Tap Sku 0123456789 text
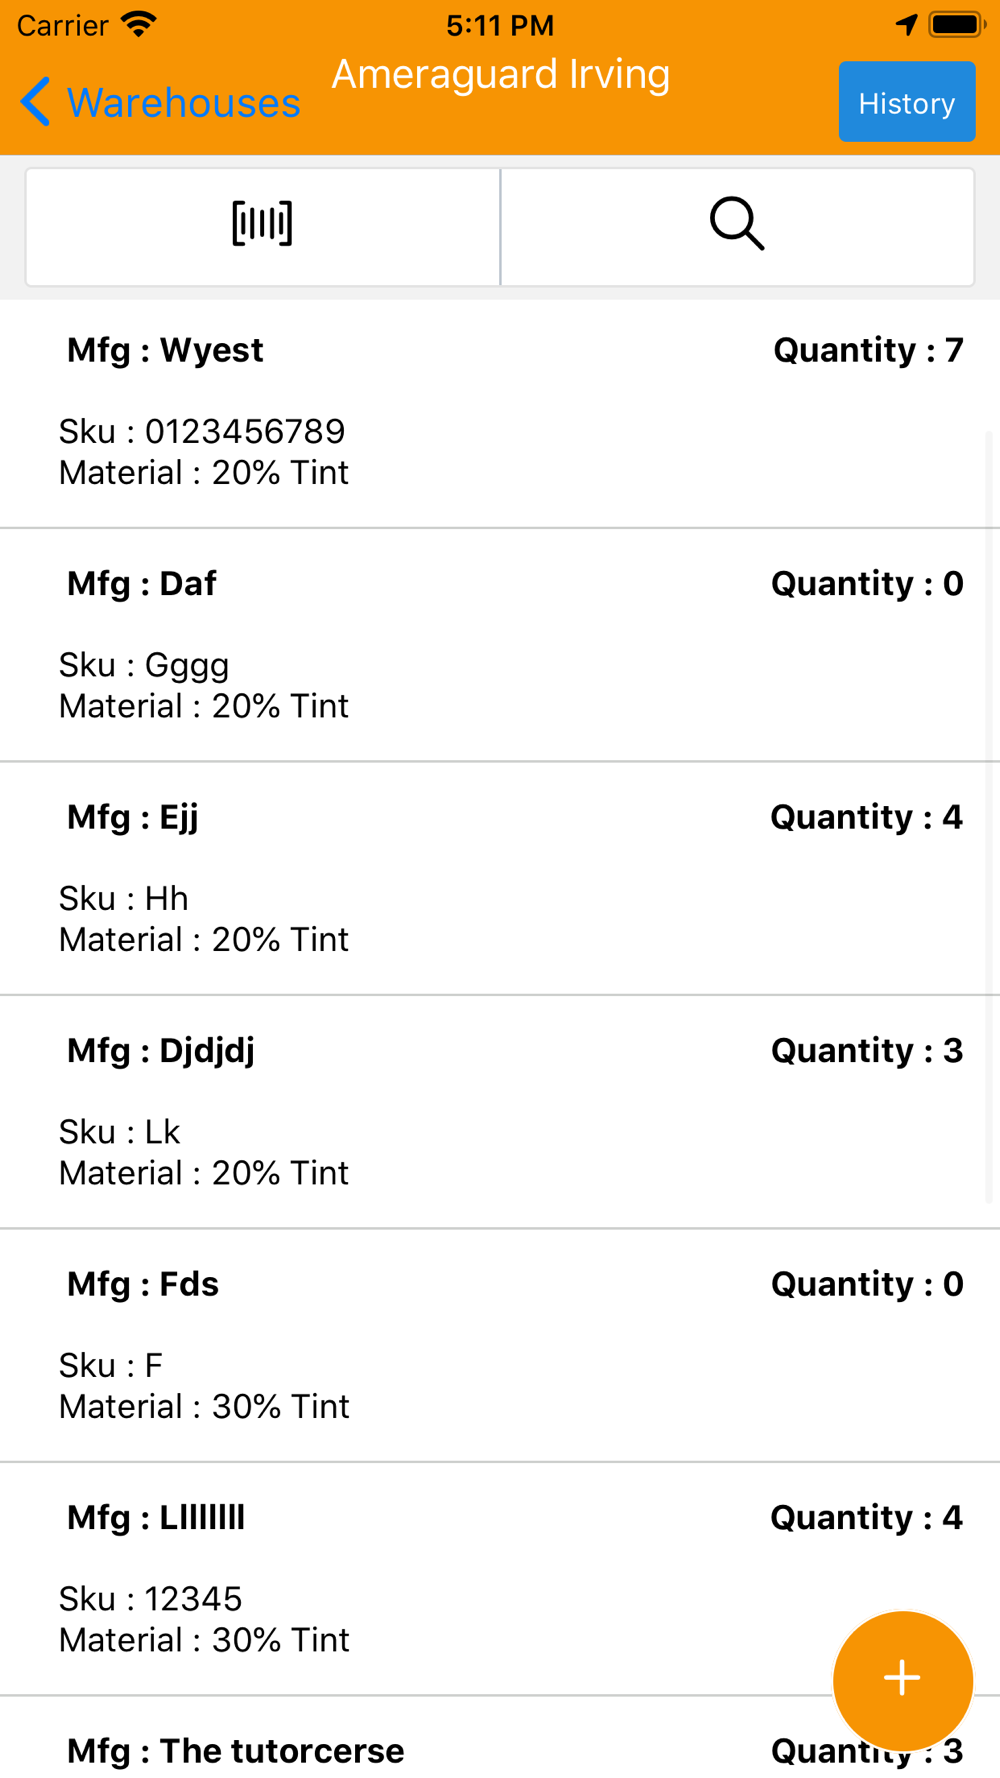The image size is (1000, 1778). [x=202, y=431]
